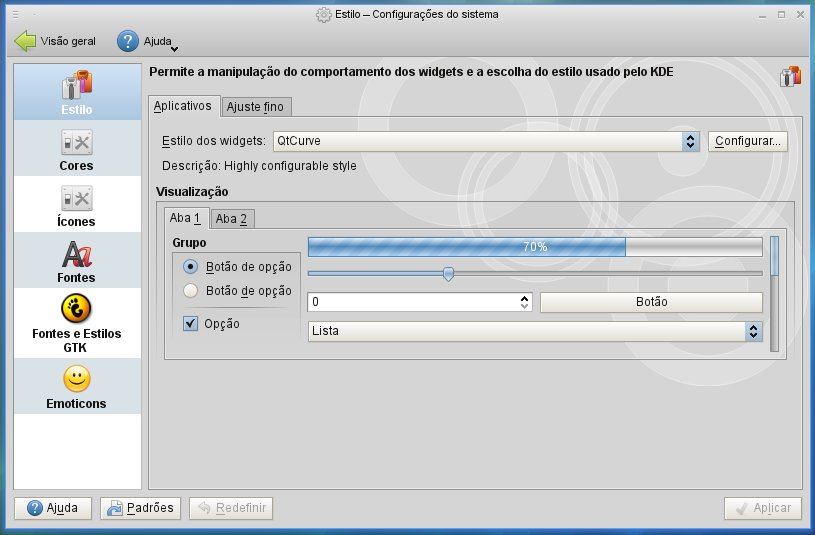Click the Visualização heading
The width and height of the screenshot is (815, 535).
(x=192, y=192)
